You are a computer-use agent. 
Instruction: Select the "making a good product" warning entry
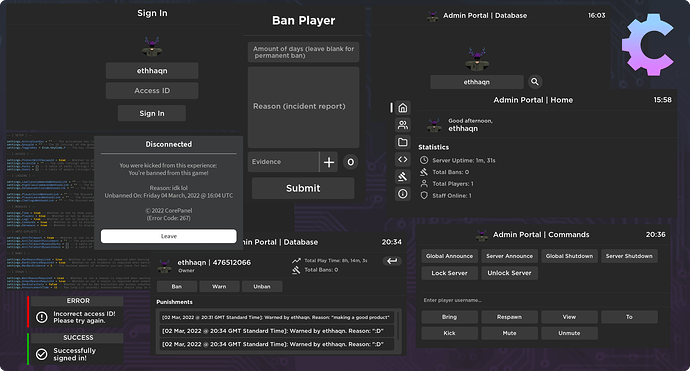[277, 317]
